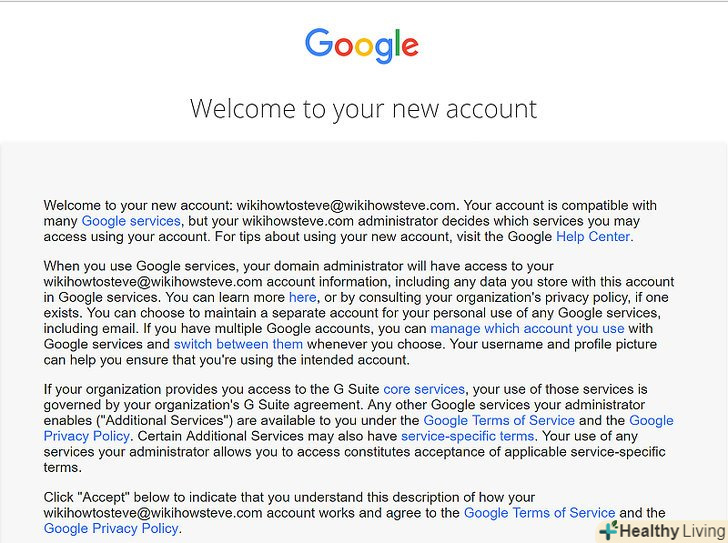Screen dimensions: 728x543
Task: Click the "Welcome to your new account" heading
Action: tap(364, 108)
